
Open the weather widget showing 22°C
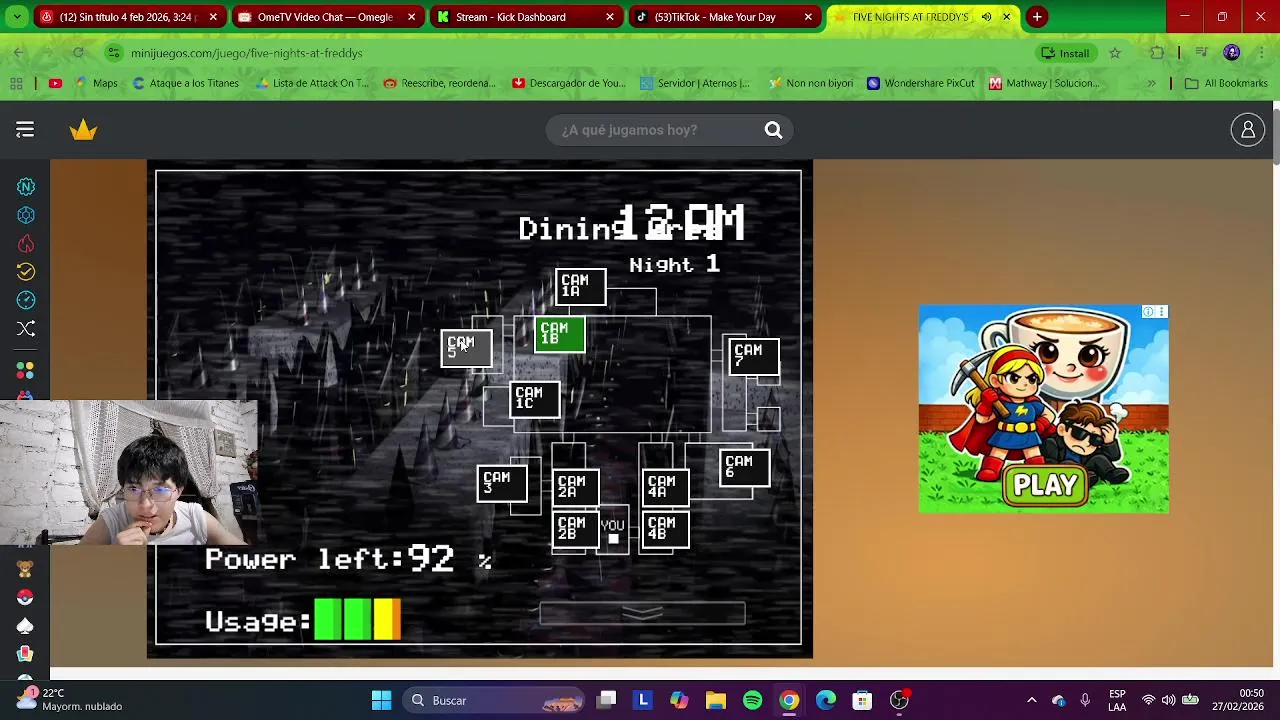coord(70,699)
